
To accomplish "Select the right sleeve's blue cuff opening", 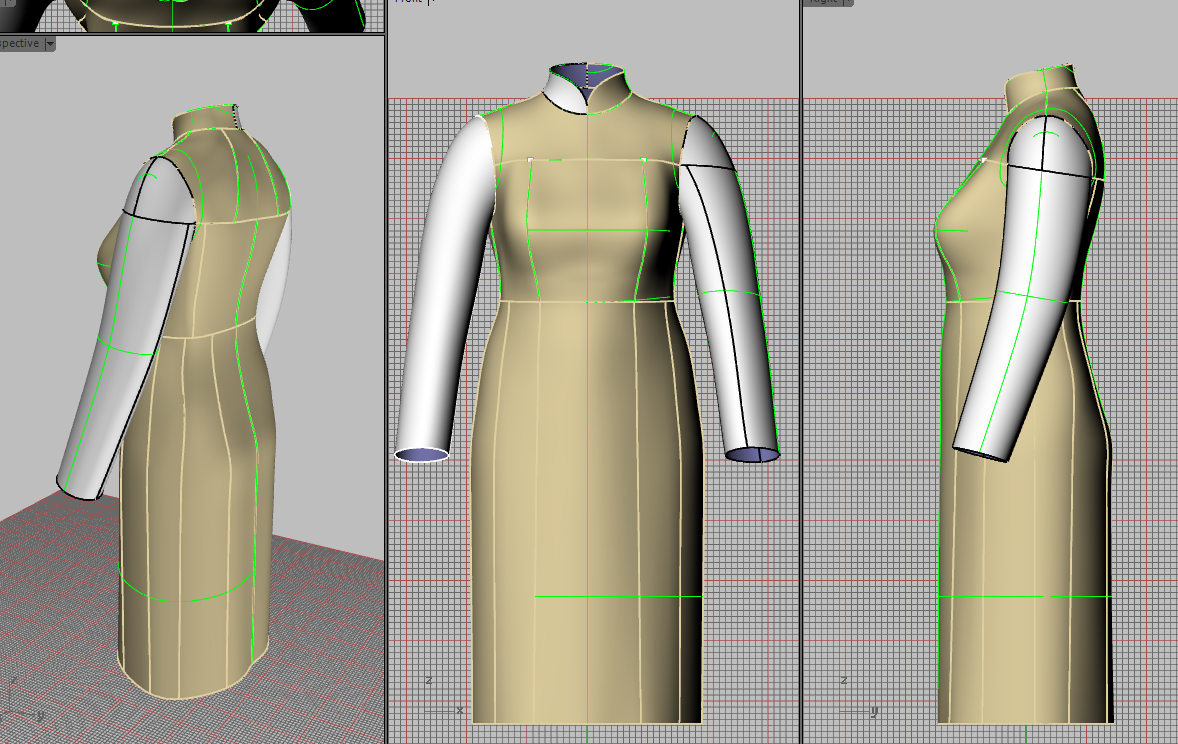I will (x=752, y=455).
